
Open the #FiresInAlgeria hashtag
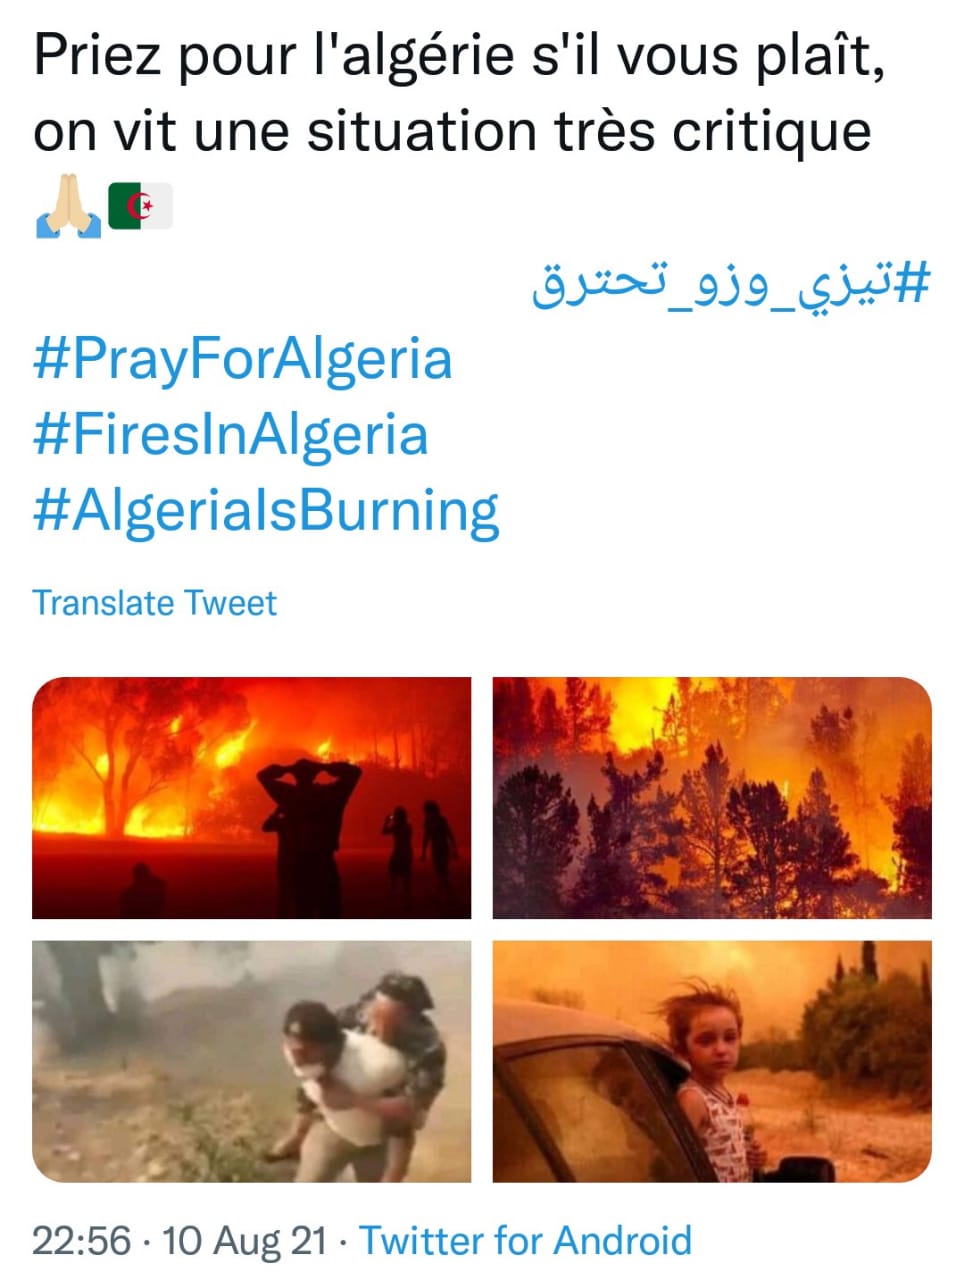click(x=231, y=435)
